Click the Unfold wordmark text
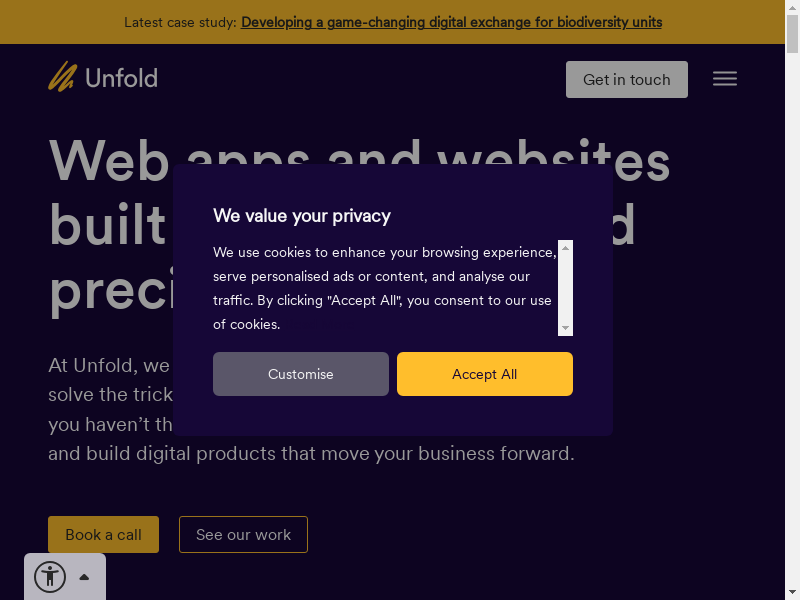 point(122,78)
